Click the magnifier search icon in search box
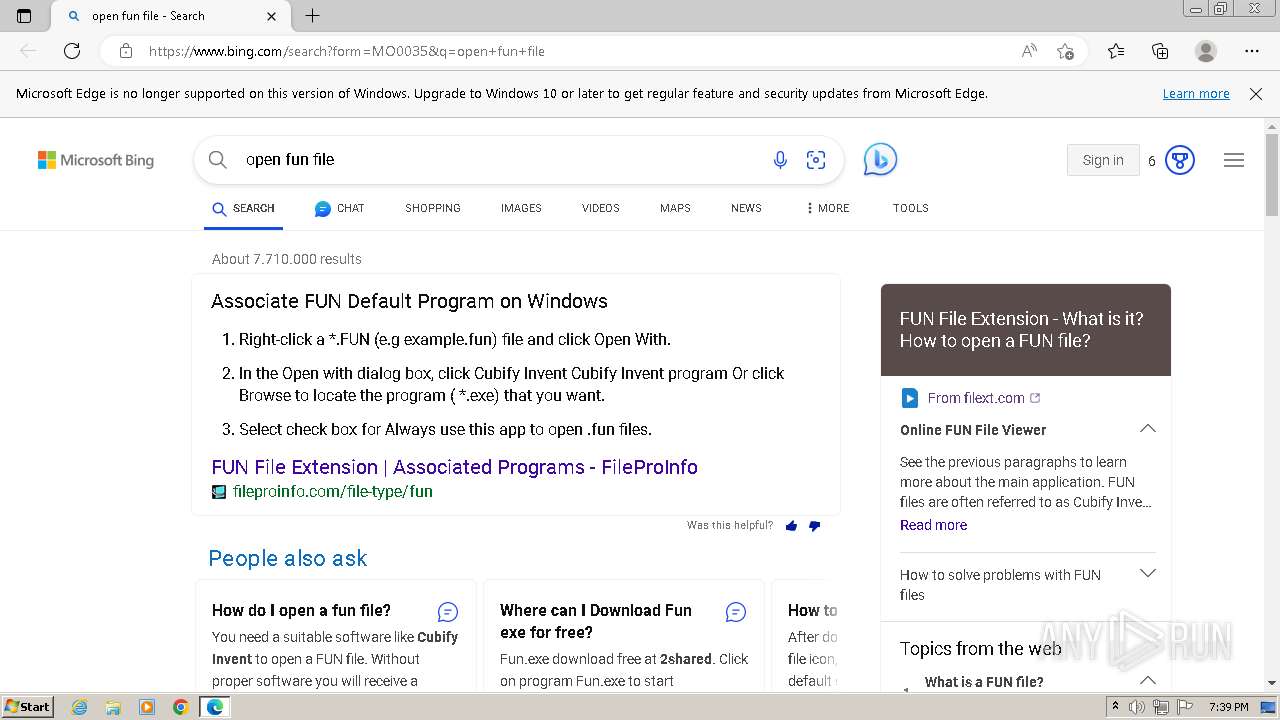The height and width of the screenshot is (720, 1280). [218, 160]
